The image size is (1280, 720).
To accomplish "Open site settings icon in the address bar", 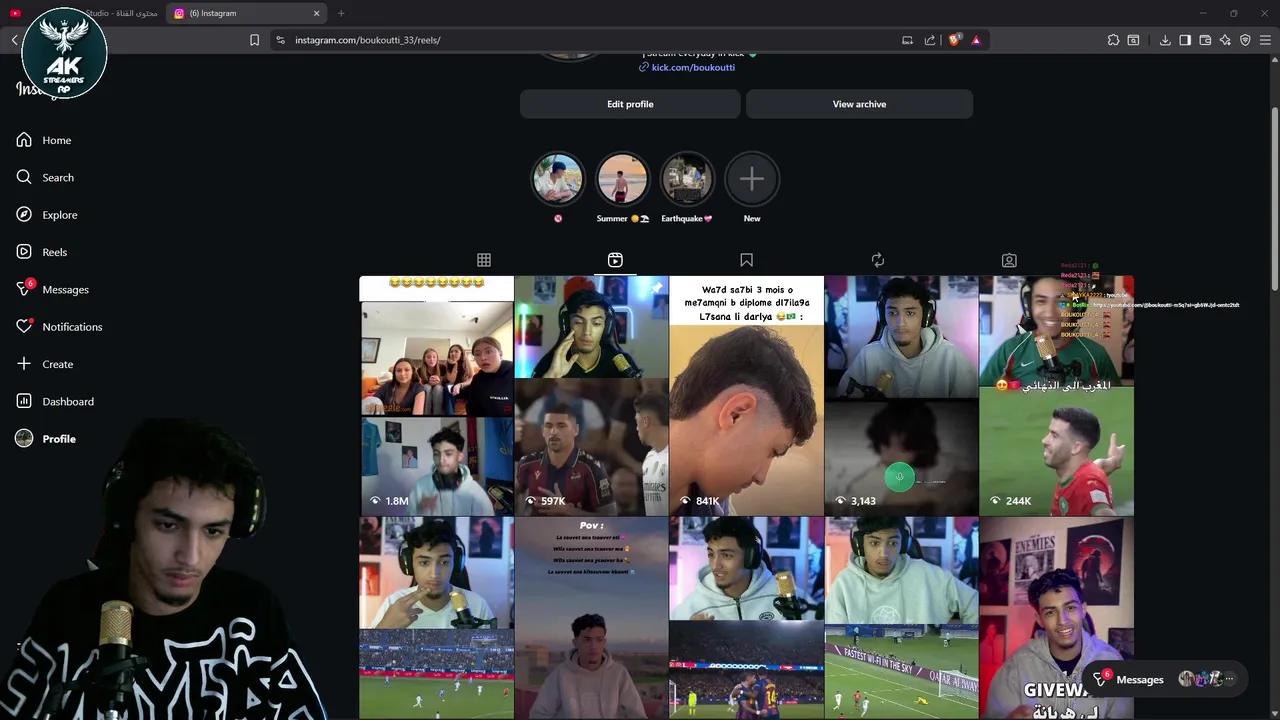I will [x=280, y=40].
